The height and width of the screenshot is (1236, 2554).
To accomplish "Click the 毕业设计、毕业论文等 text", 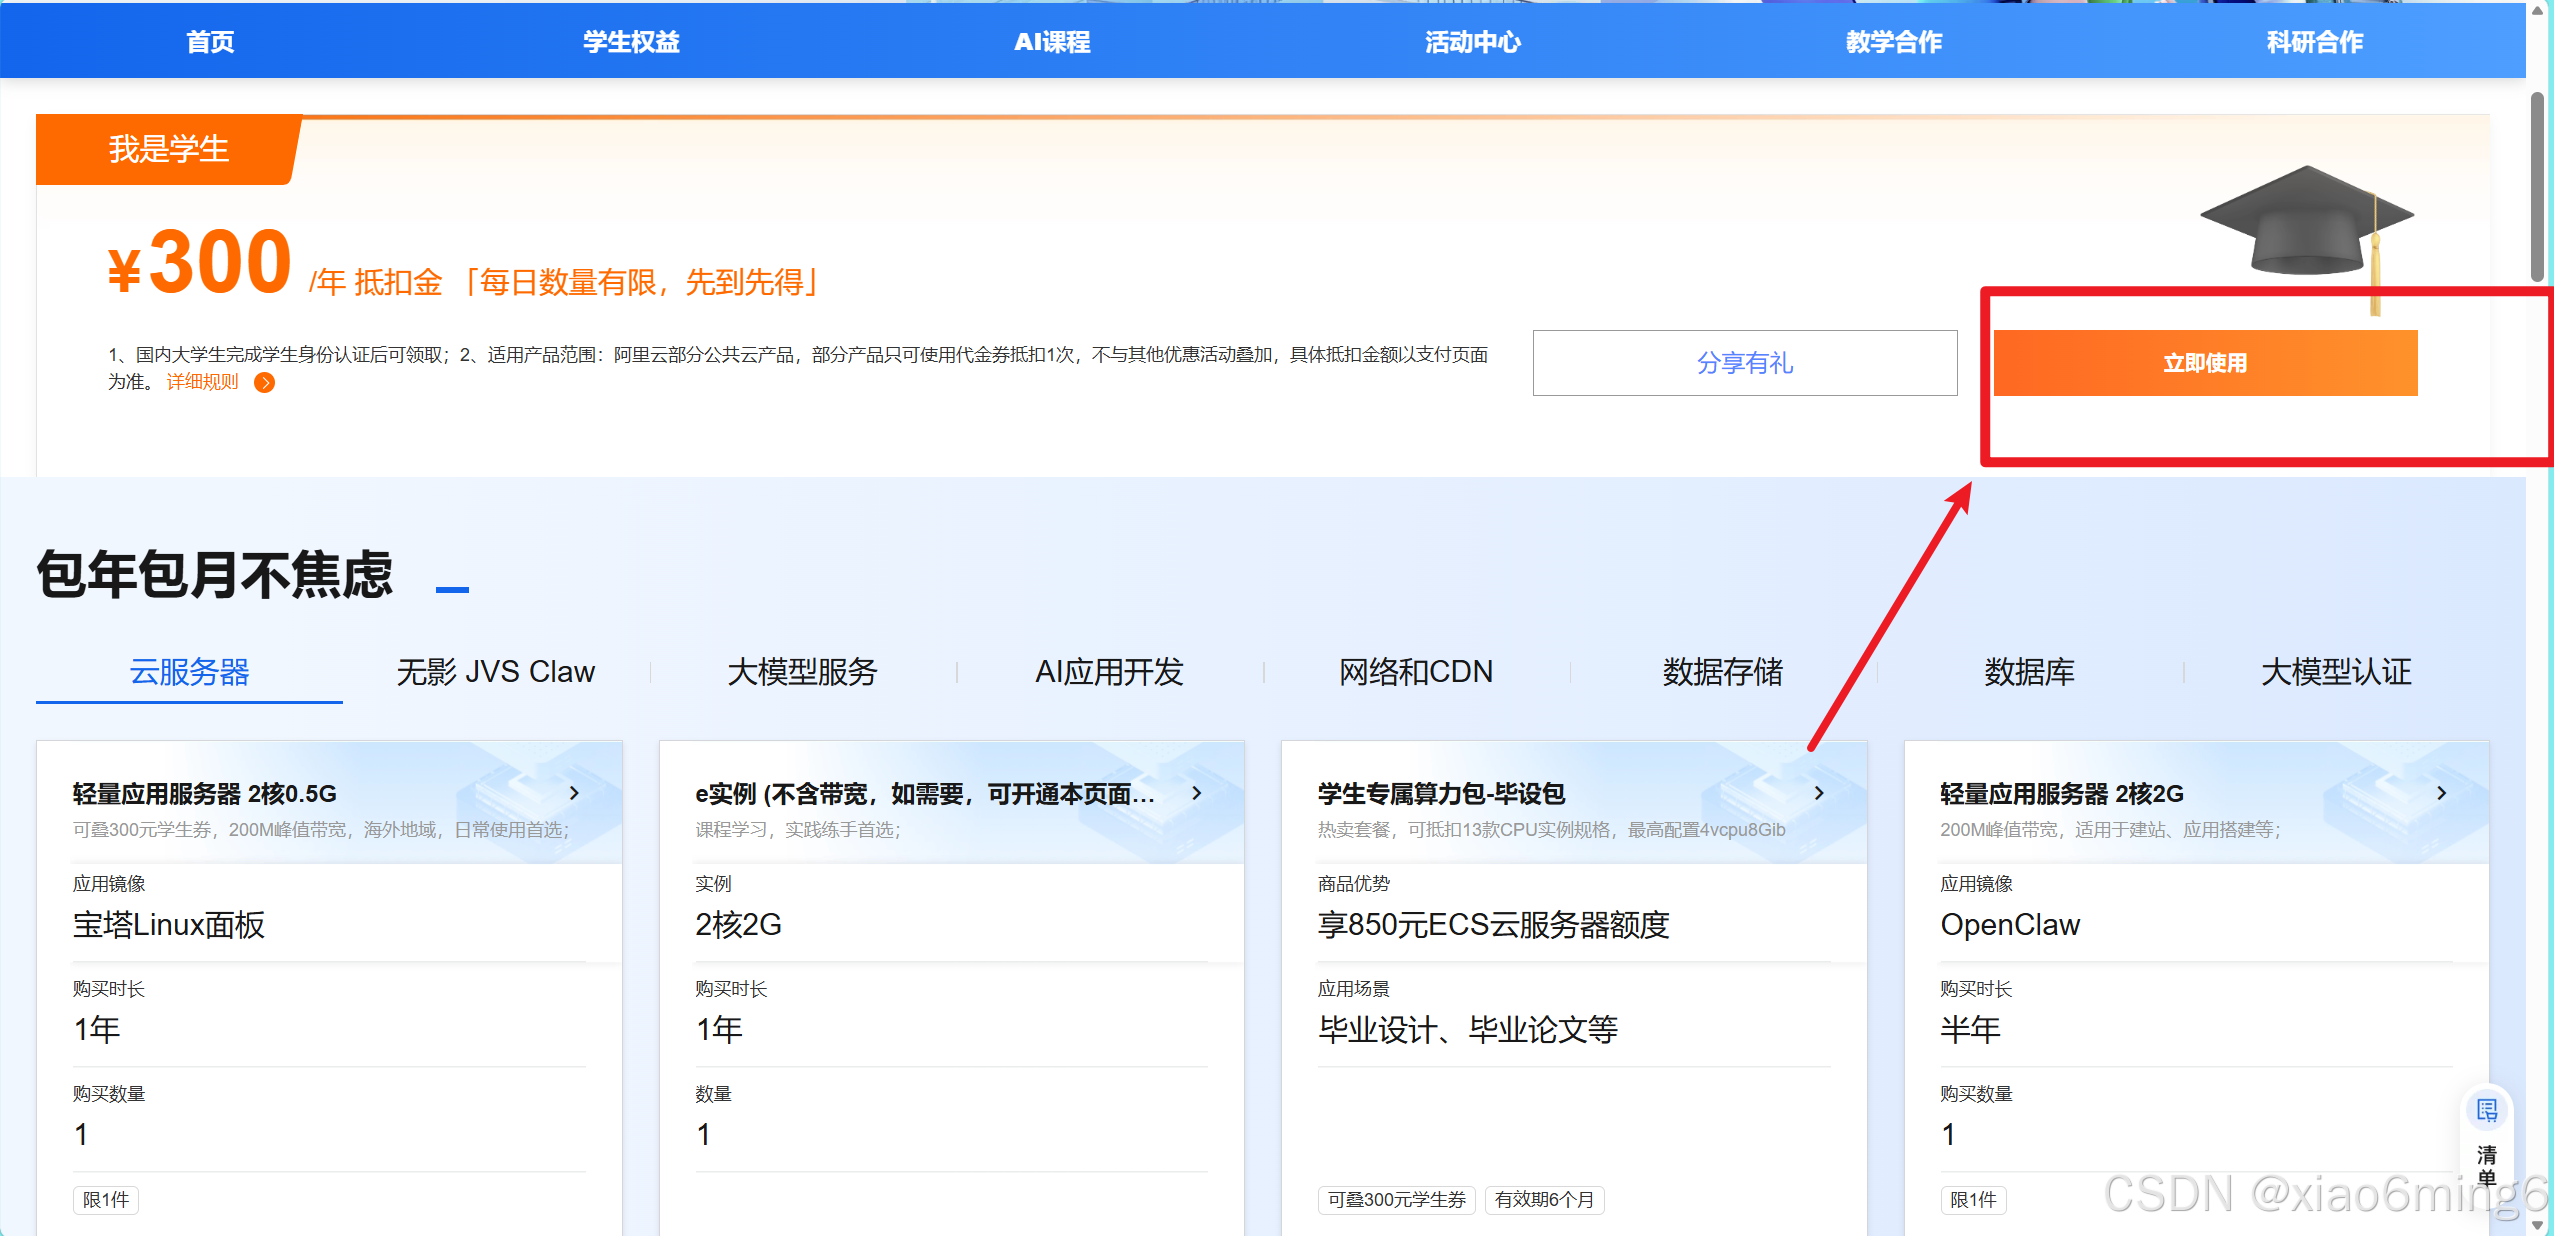I will pos(1467,1030).
